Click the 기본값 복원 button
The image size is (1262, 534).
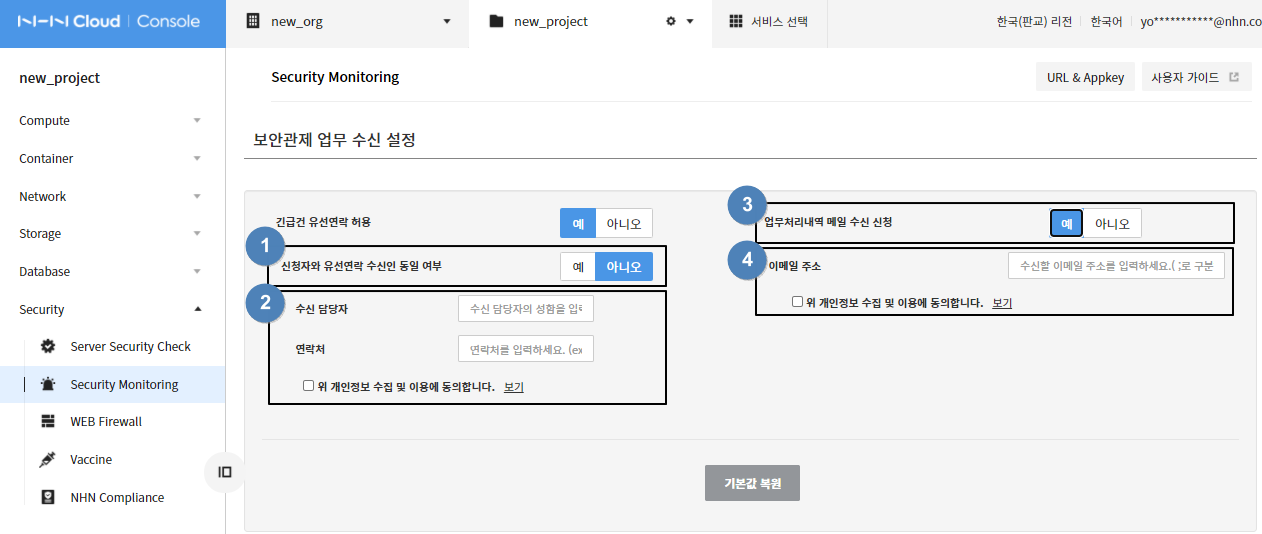point(752,483)
